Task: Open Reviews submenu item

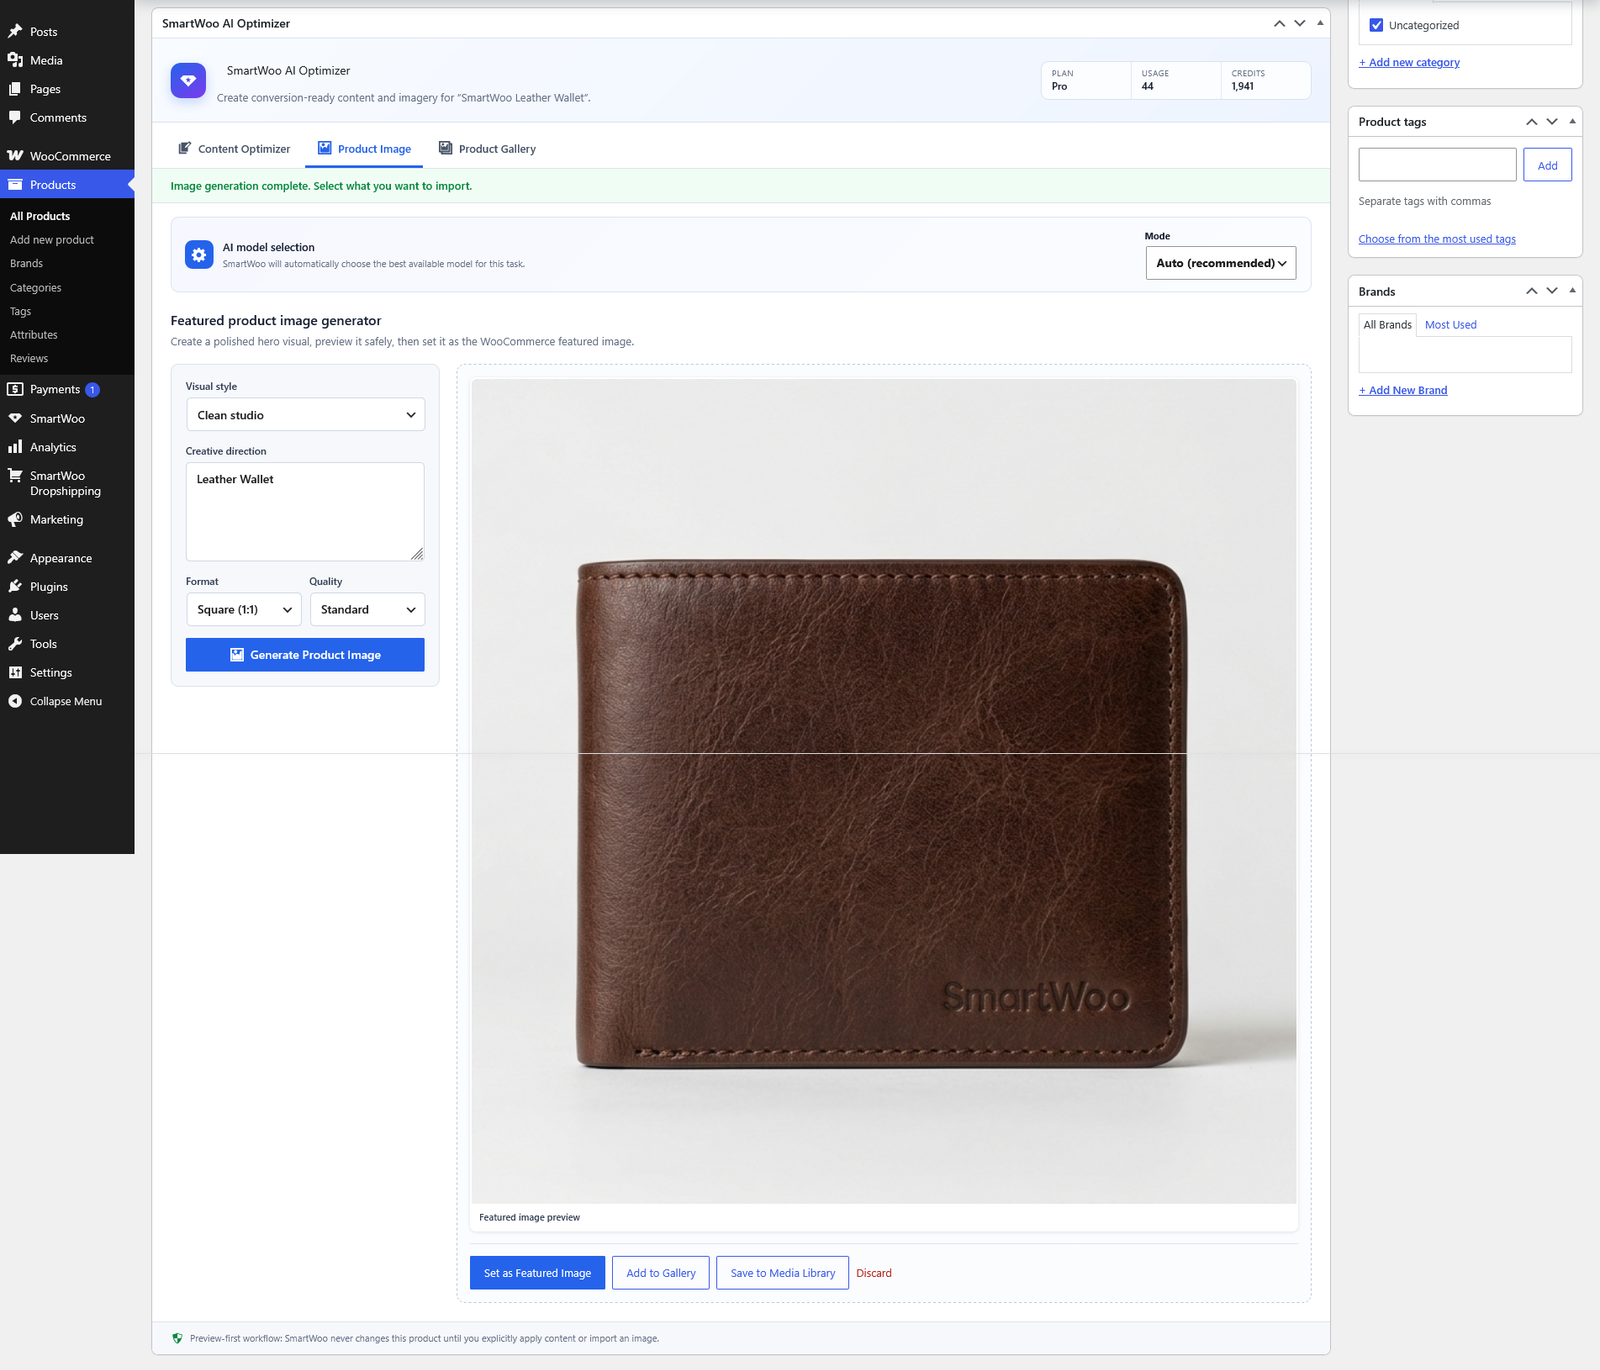Action: pyautogui.click(x=29, y=359)
